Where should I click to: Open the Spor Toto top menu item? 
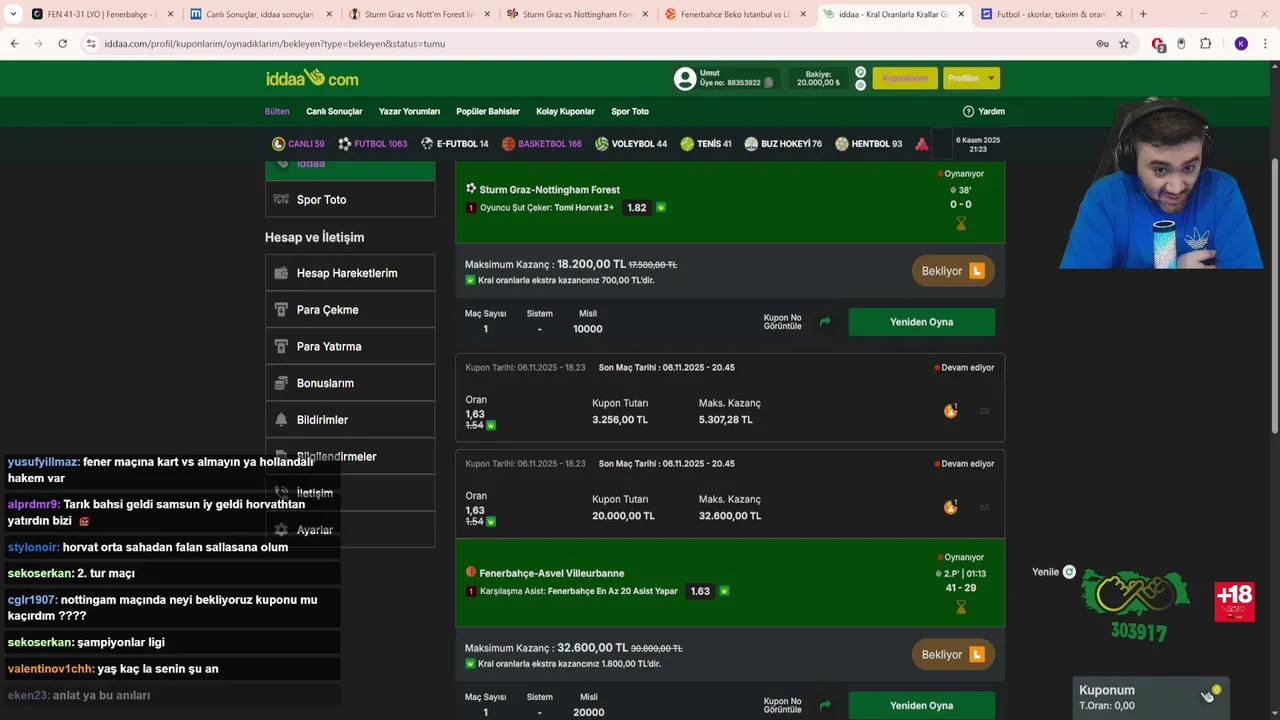coord(630,111)
